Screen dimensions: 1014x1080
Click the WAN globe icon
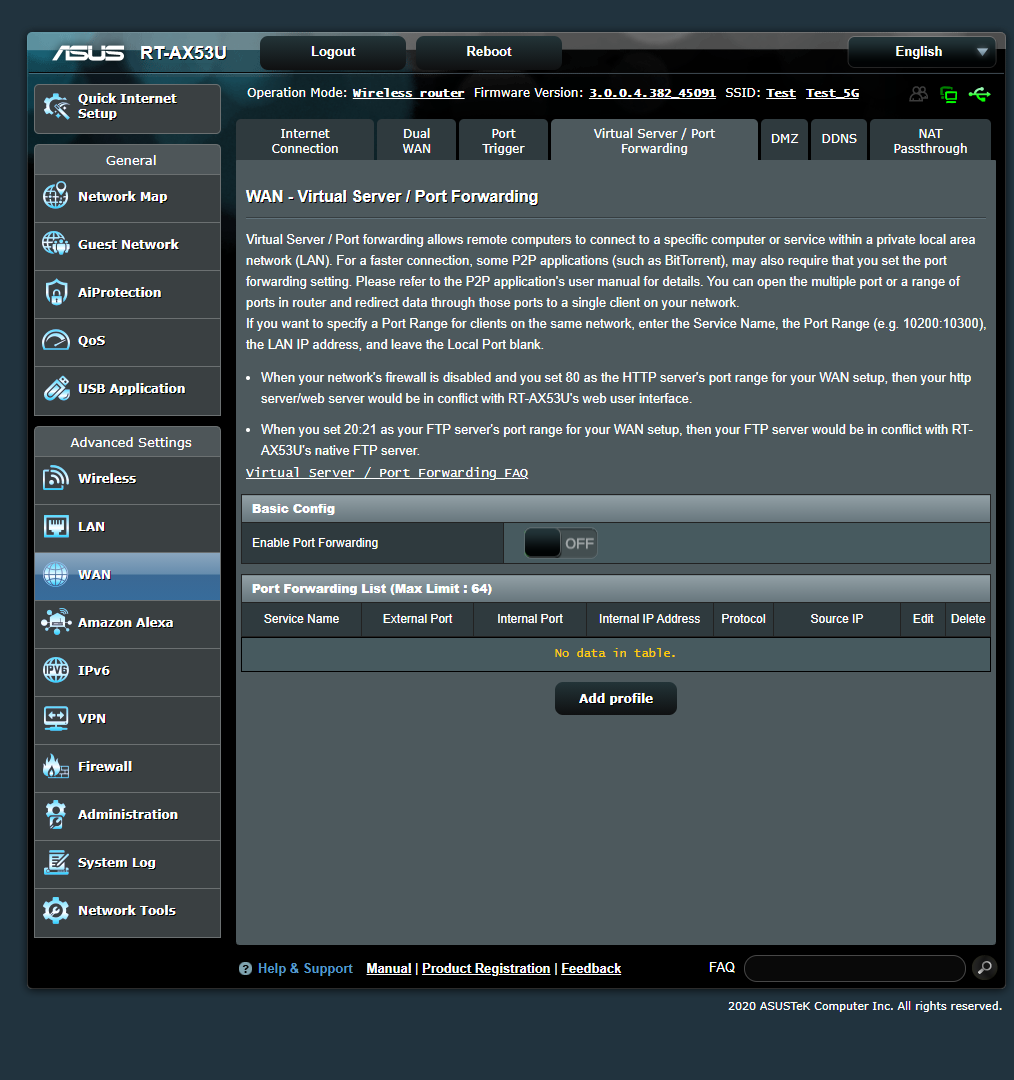56,574
